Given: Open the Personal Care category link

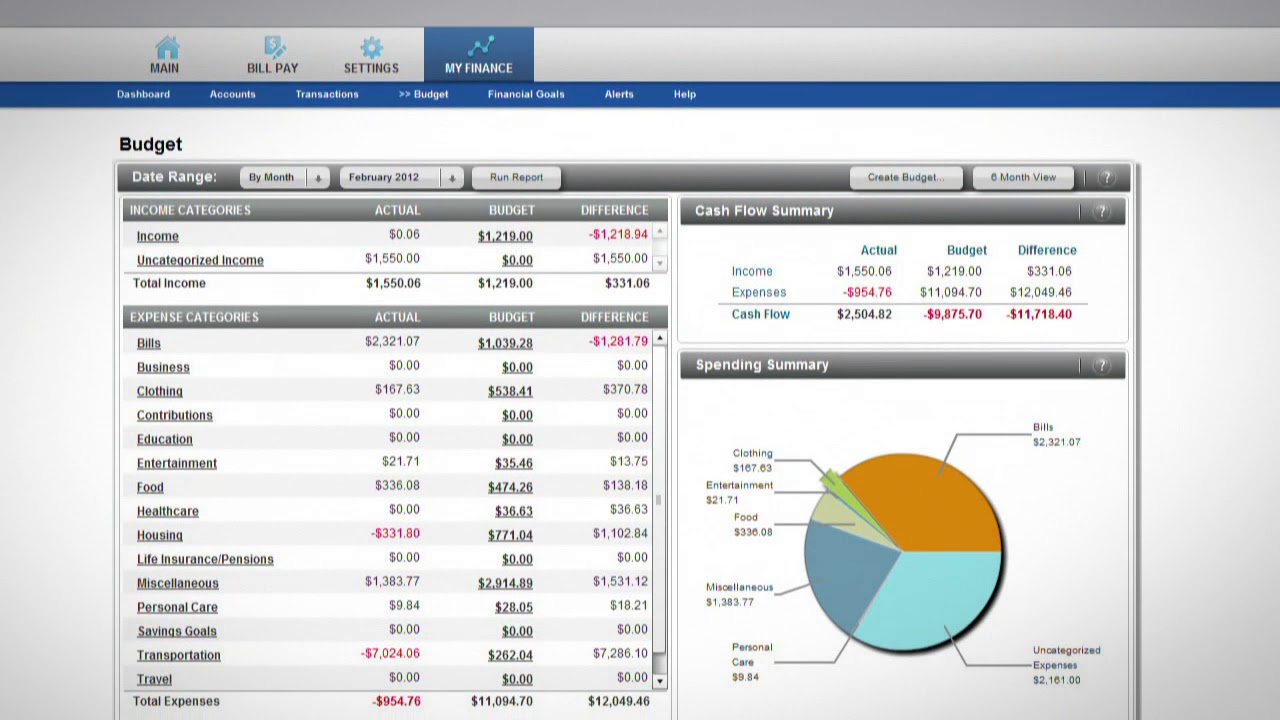Looking at the screenshot, I should 177,607.
